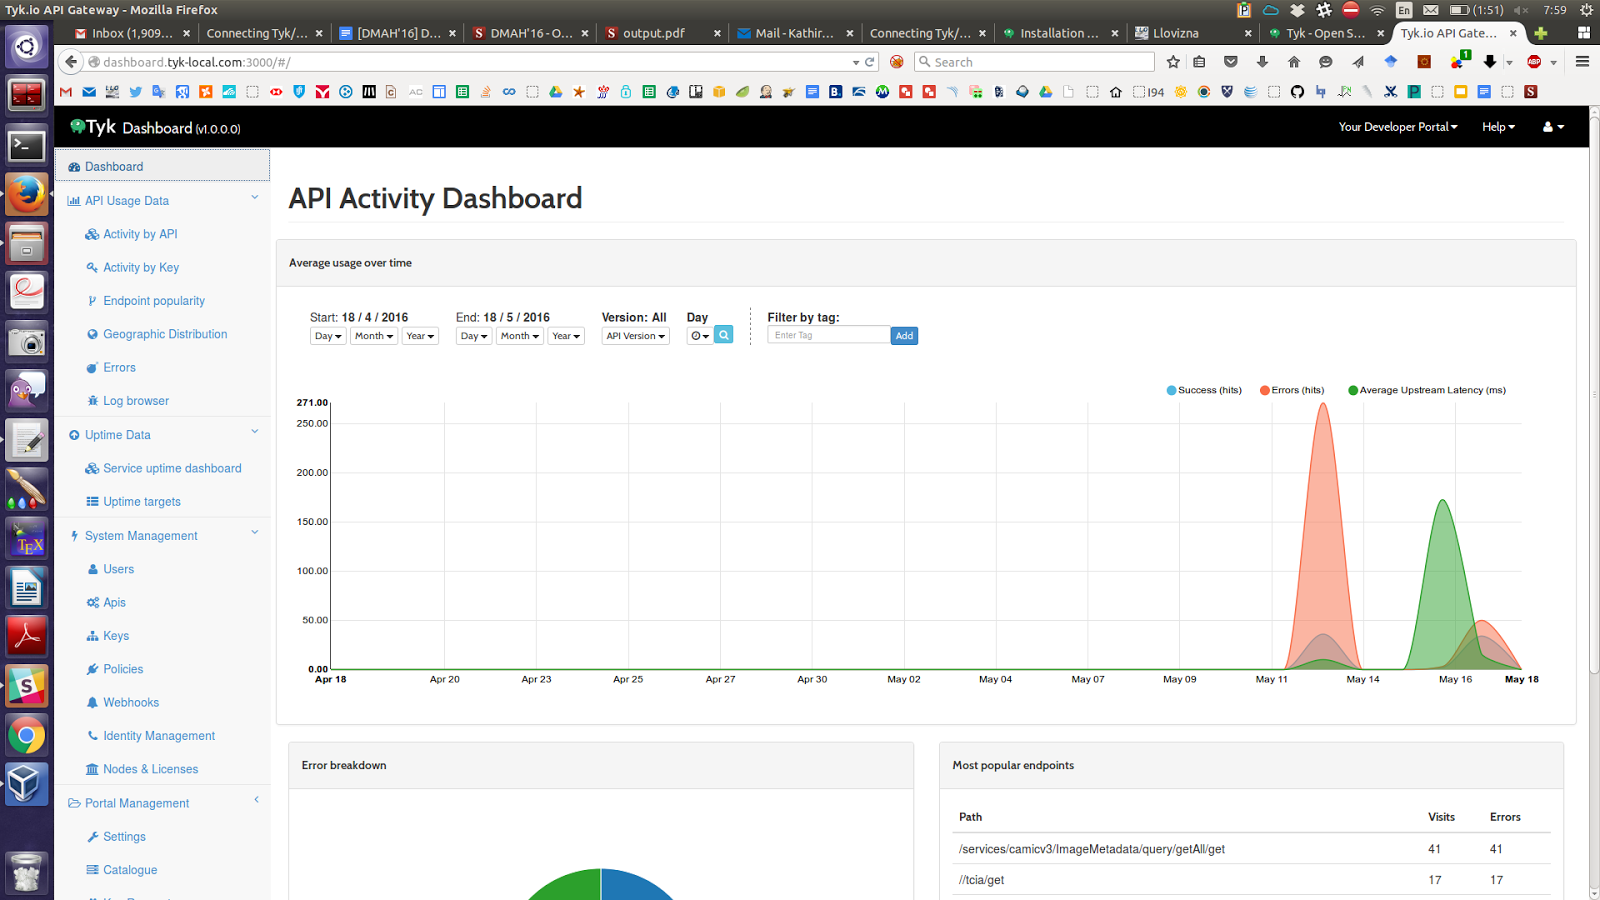
Task: Switch to the Mail - Kathir browser tab
Action: [x=795, y=33]
